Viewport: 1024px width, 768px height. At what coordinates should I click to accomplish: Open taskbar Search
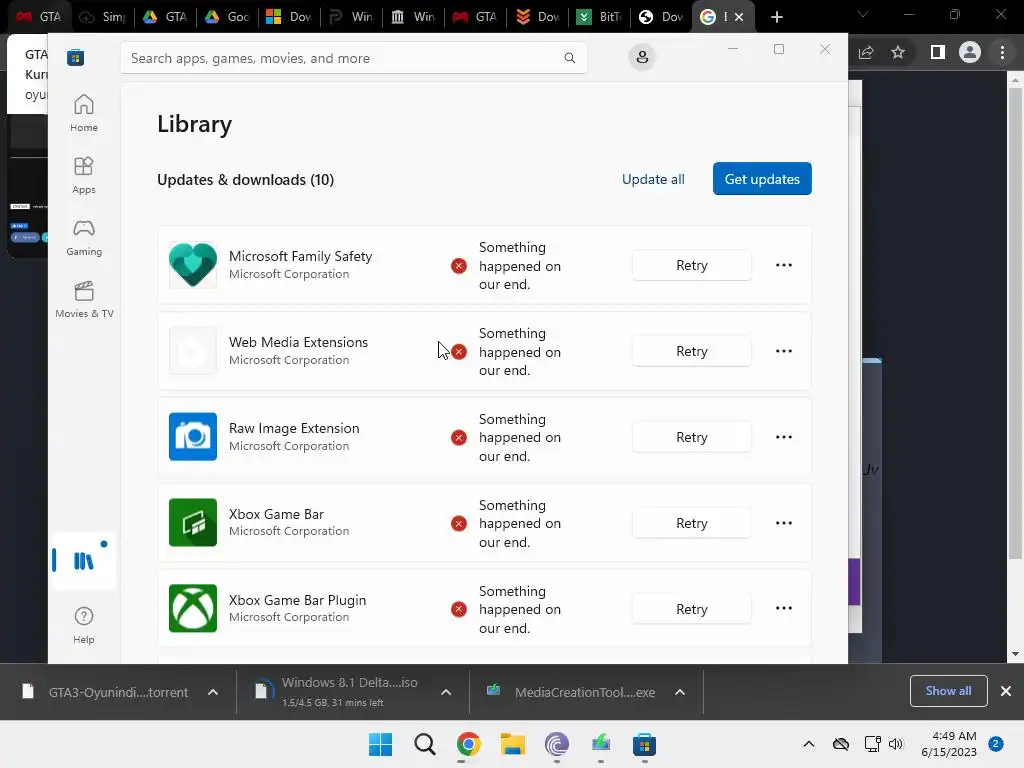click(x=424, y=744)
